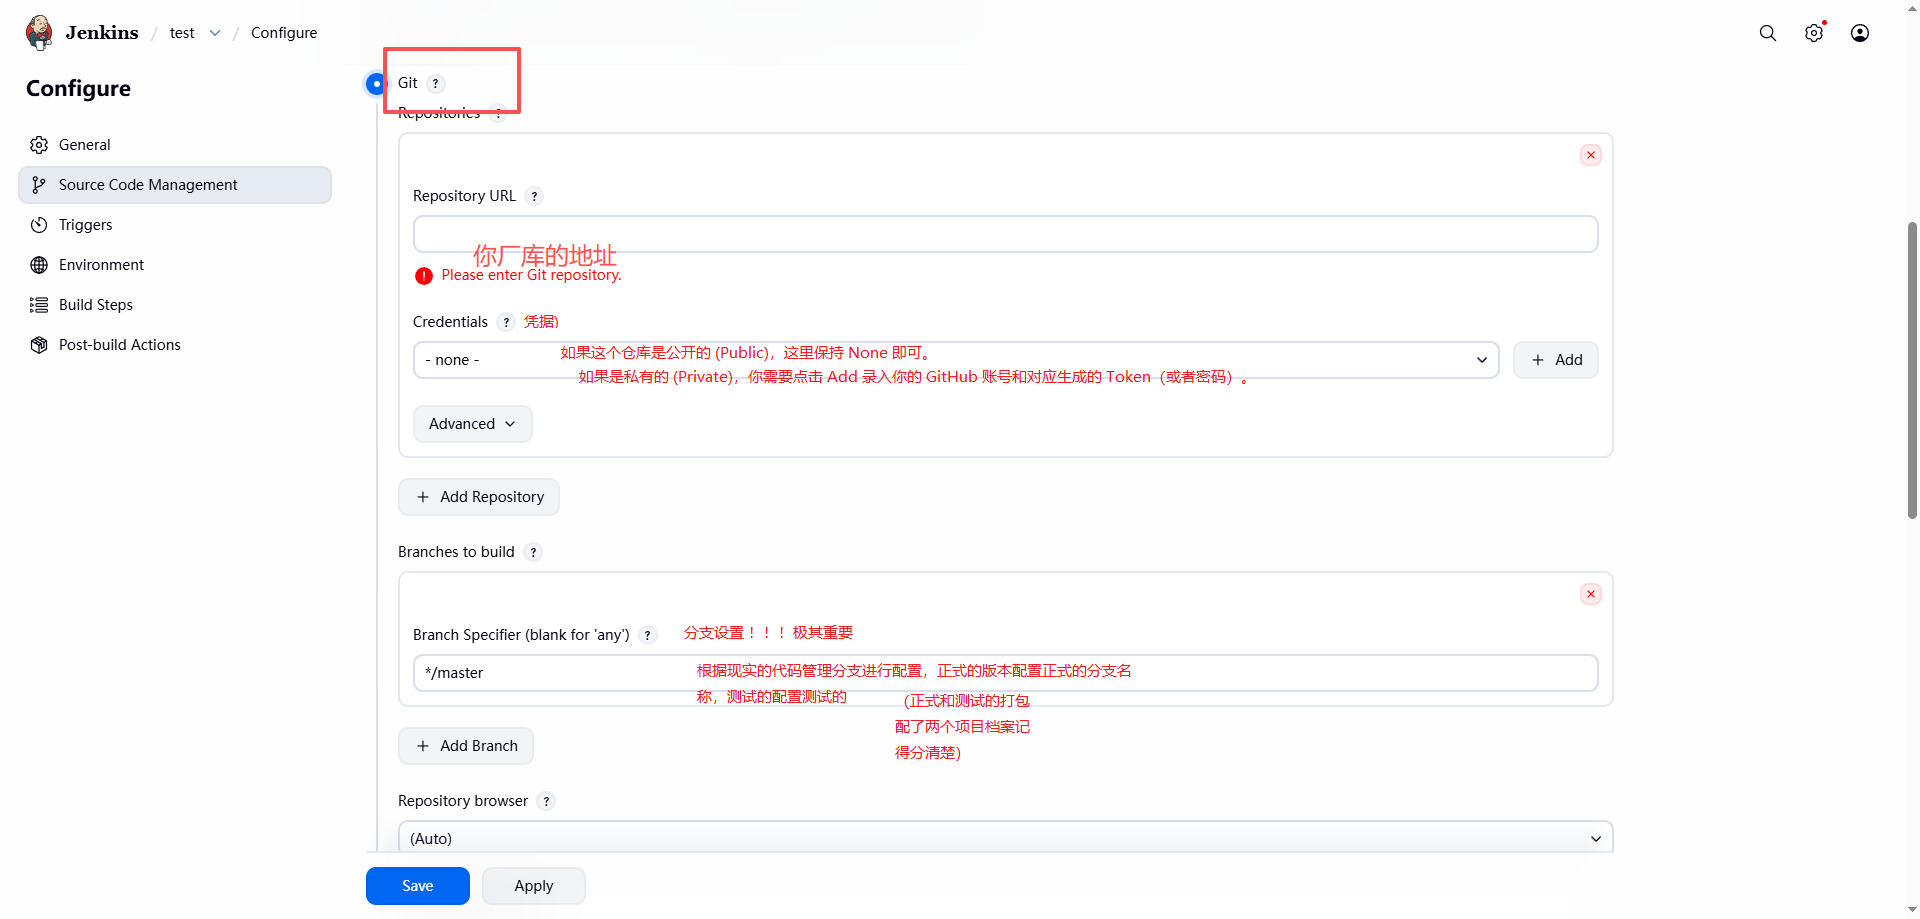Open the user account icon
The height and width of the screenshot is (919, 1920).
pyautogui.click(x=1860, y=33)
